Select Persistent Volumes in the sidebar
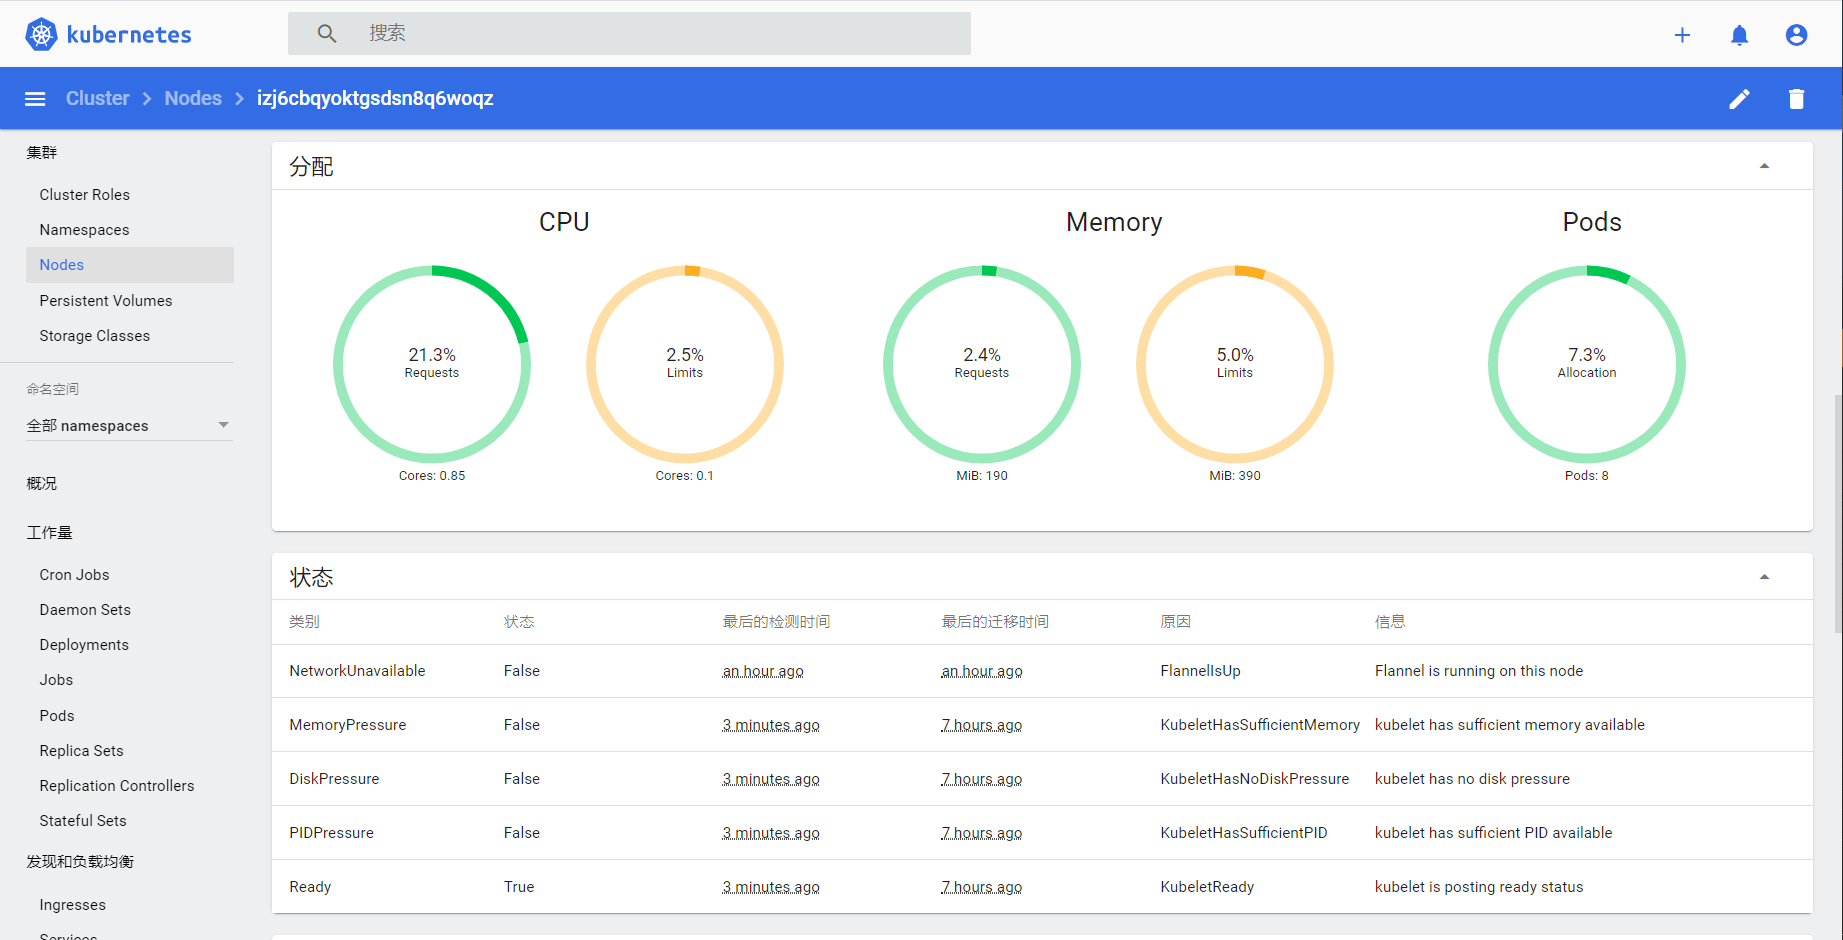1843x940 pixels. click(x=105, y=300)
